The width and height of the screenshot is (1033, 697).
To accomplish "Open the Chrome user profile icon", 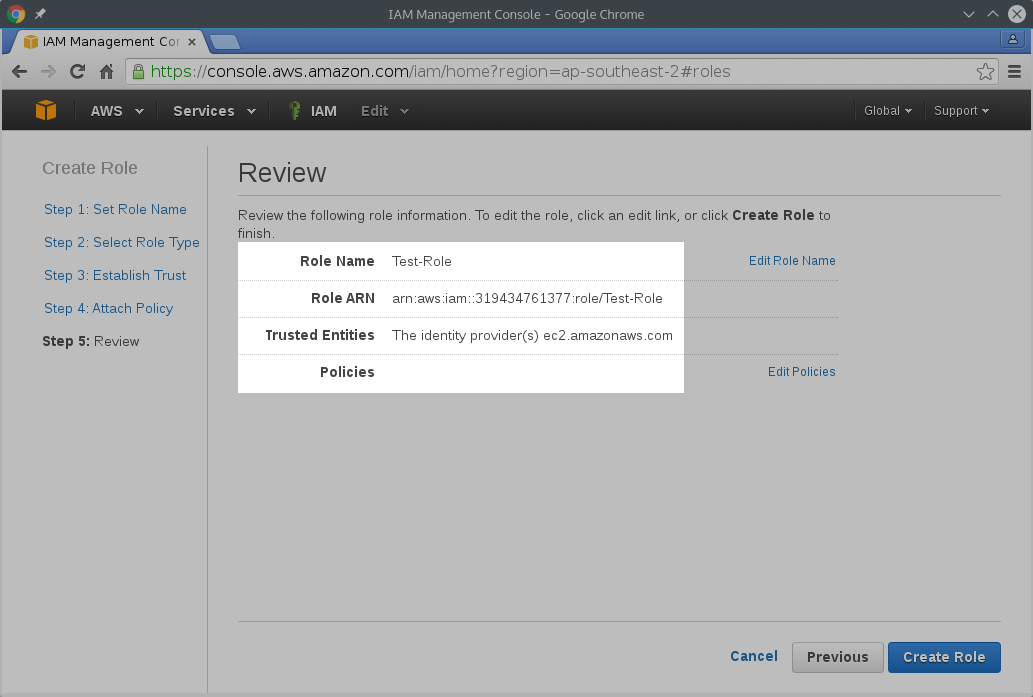I will click(1013, 39).
